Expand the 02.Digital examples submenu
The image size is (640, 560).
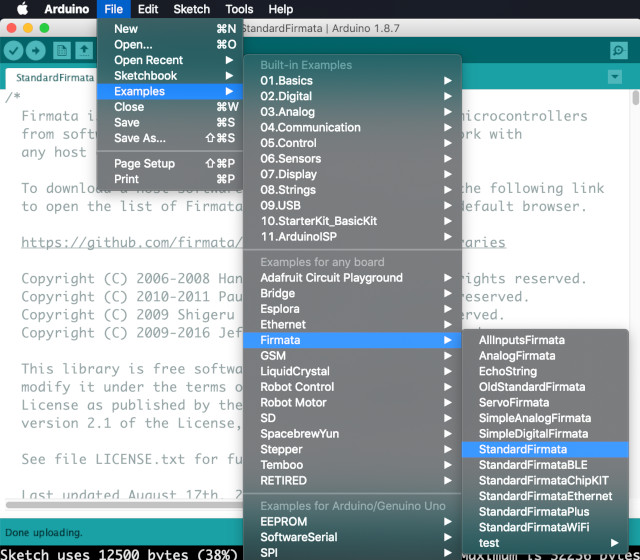tap(352, 96)
